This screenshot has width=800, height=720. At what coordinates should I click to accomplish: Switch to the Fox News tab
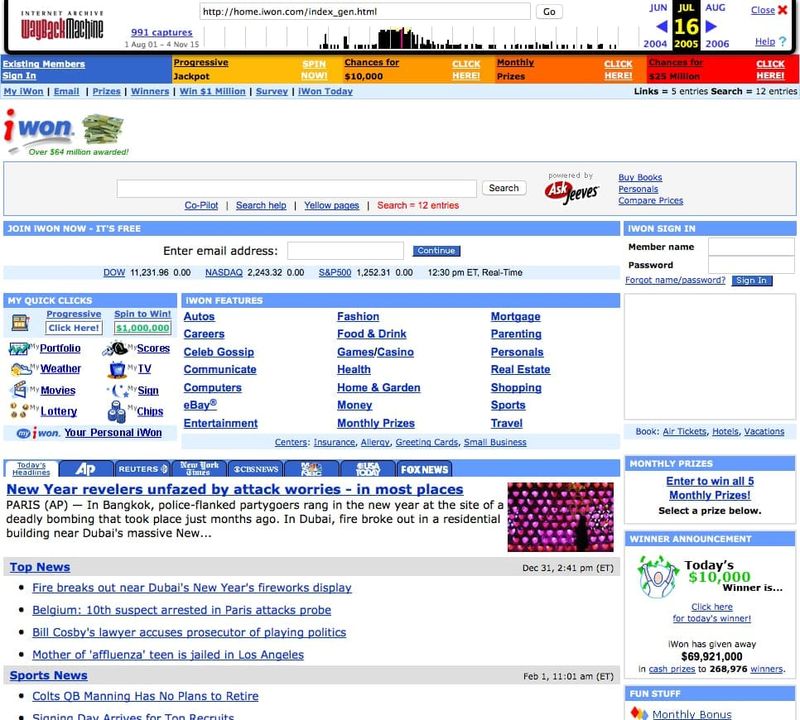click(424, 469)
